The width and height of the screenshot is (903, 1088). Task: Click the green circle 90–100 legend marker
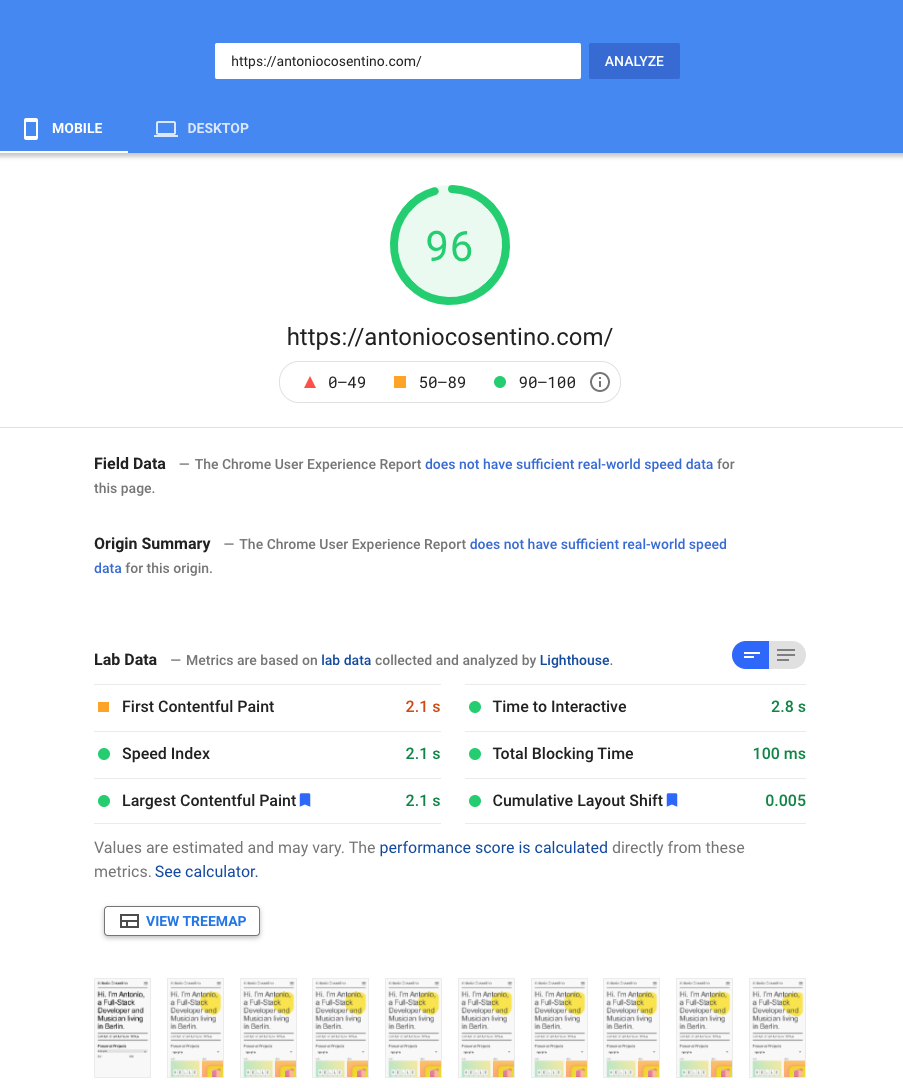coord(500,382)
